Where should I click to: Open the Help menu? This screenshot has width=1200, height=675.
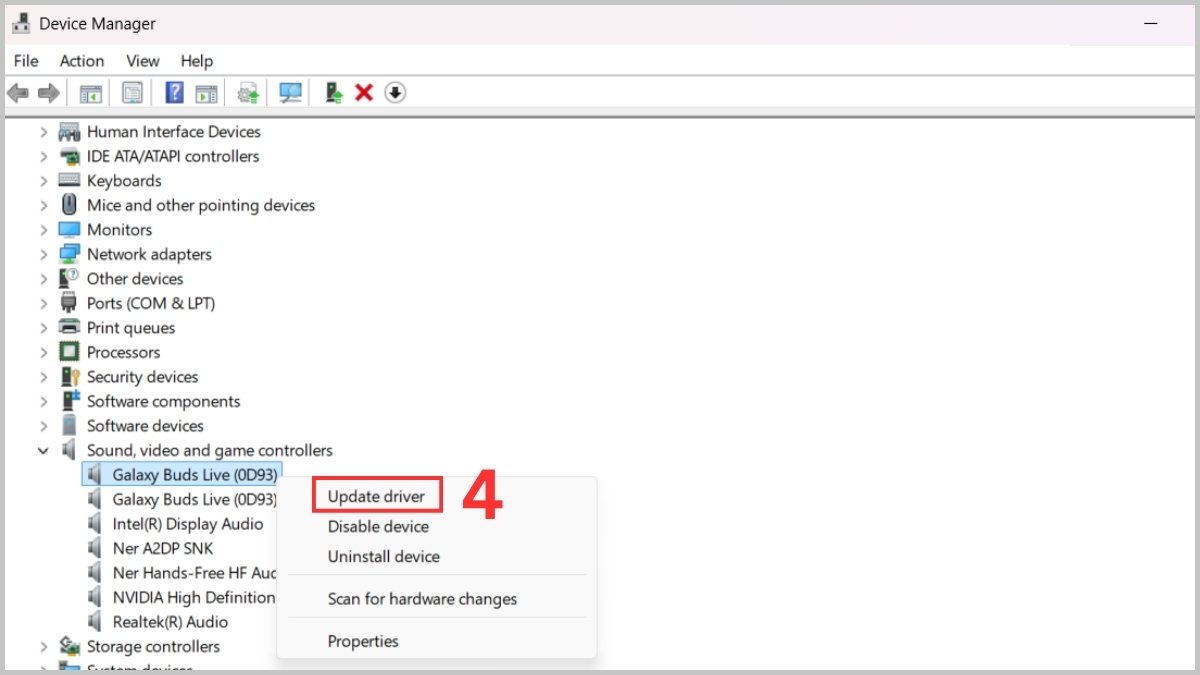point(197,61)
